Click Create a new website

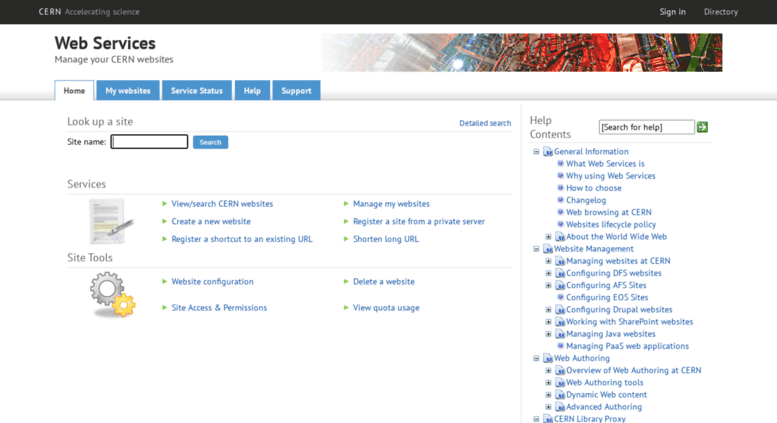tap(211, 221)
